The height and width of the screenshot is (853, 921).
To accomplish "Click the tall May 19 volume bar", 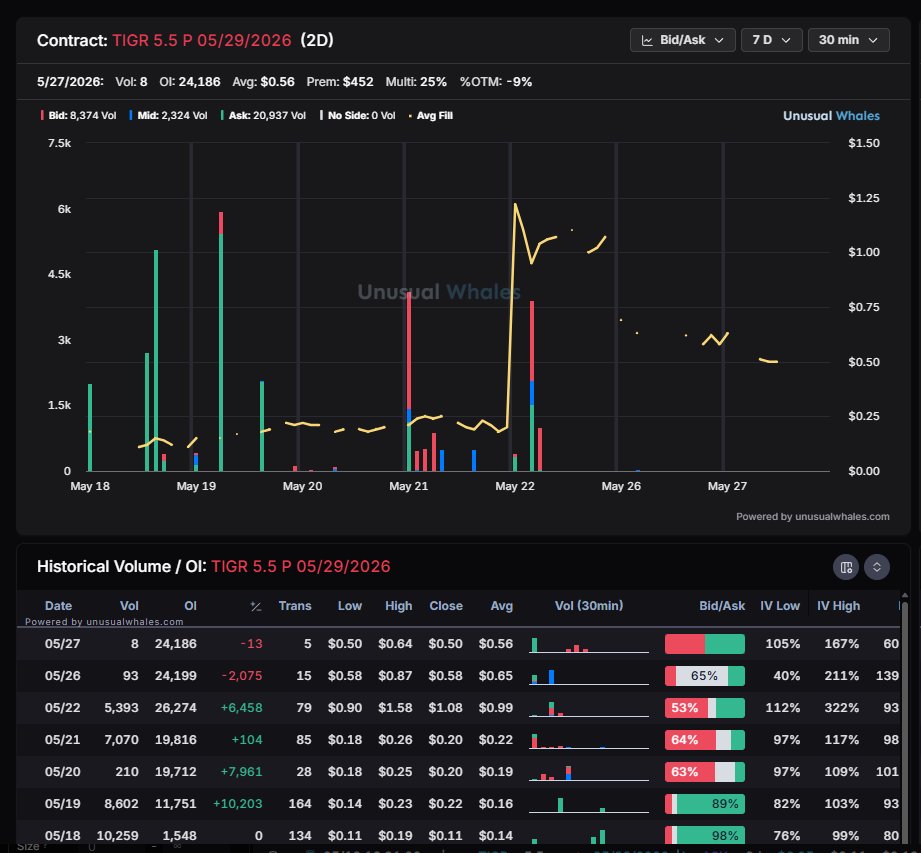I will point(221,341).
